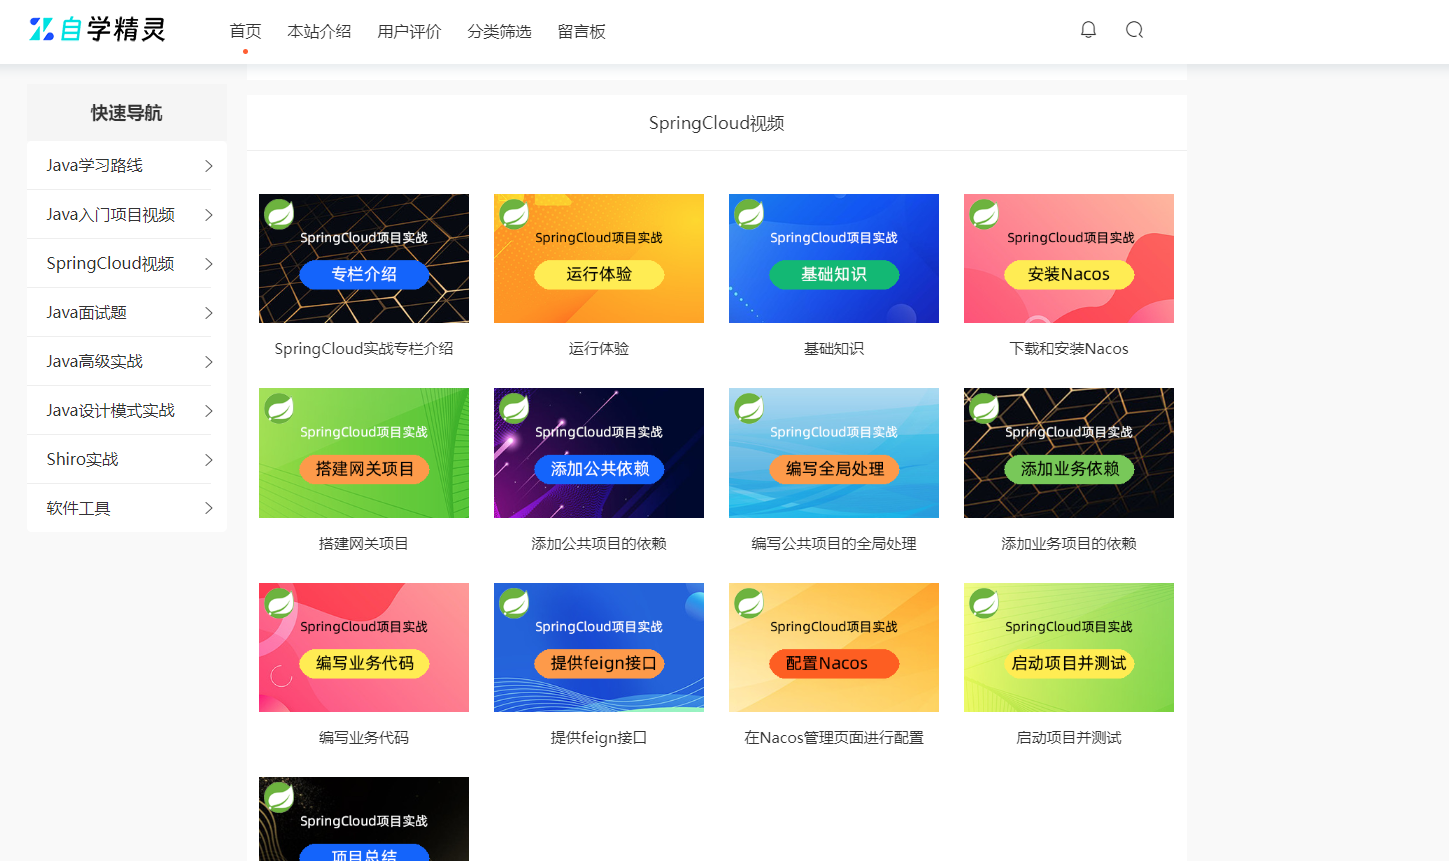Open the 本站介绍 nav item
The width and height of the screenshot is (1449, 861).
[x=319, y=31]
